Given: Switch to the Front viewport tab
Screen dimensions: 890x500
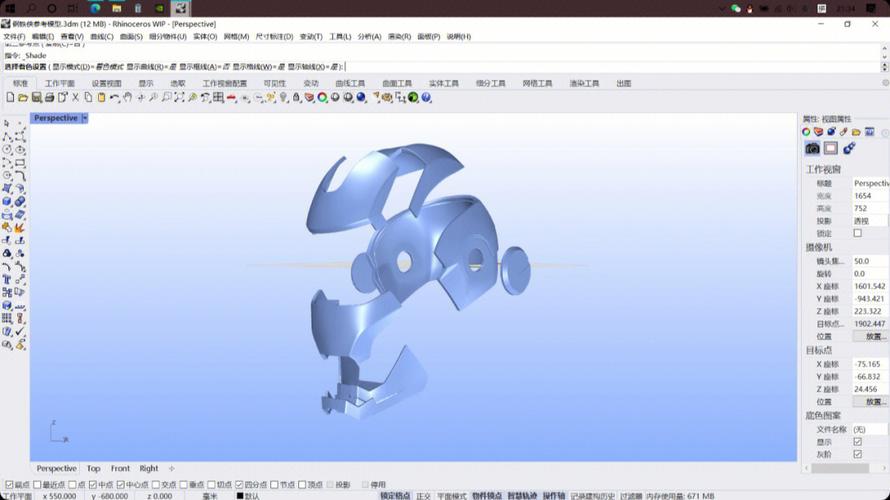Looking at the screenshot, I should (x=120, y=468).
